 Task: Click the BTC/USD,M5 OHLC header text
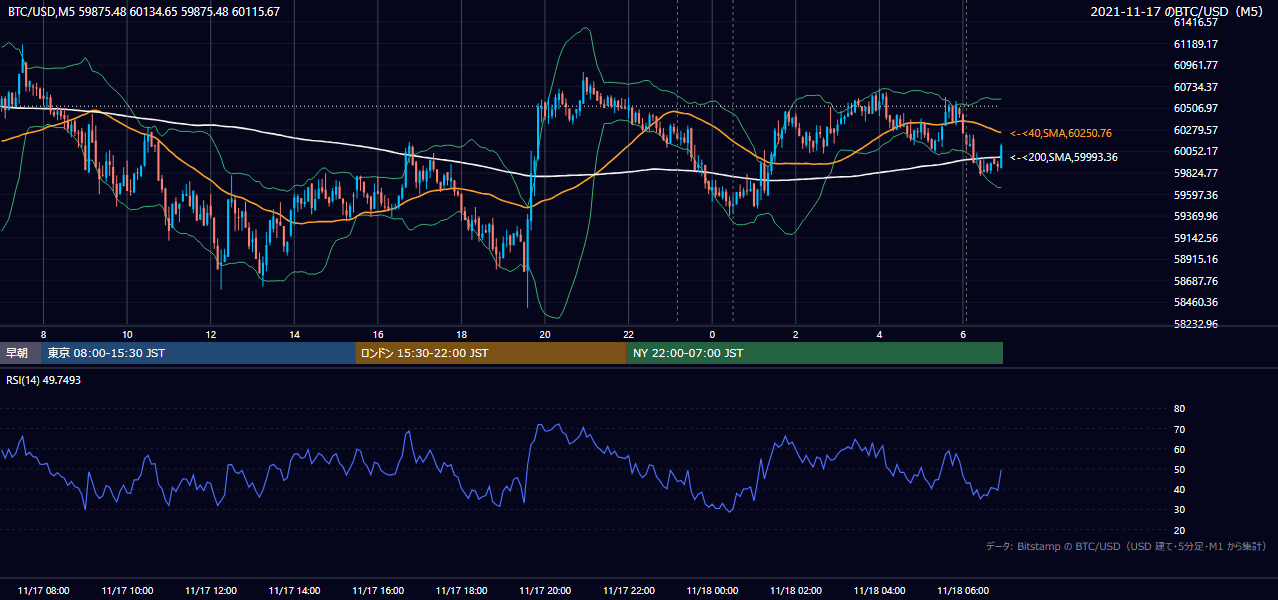click(144, 12)
